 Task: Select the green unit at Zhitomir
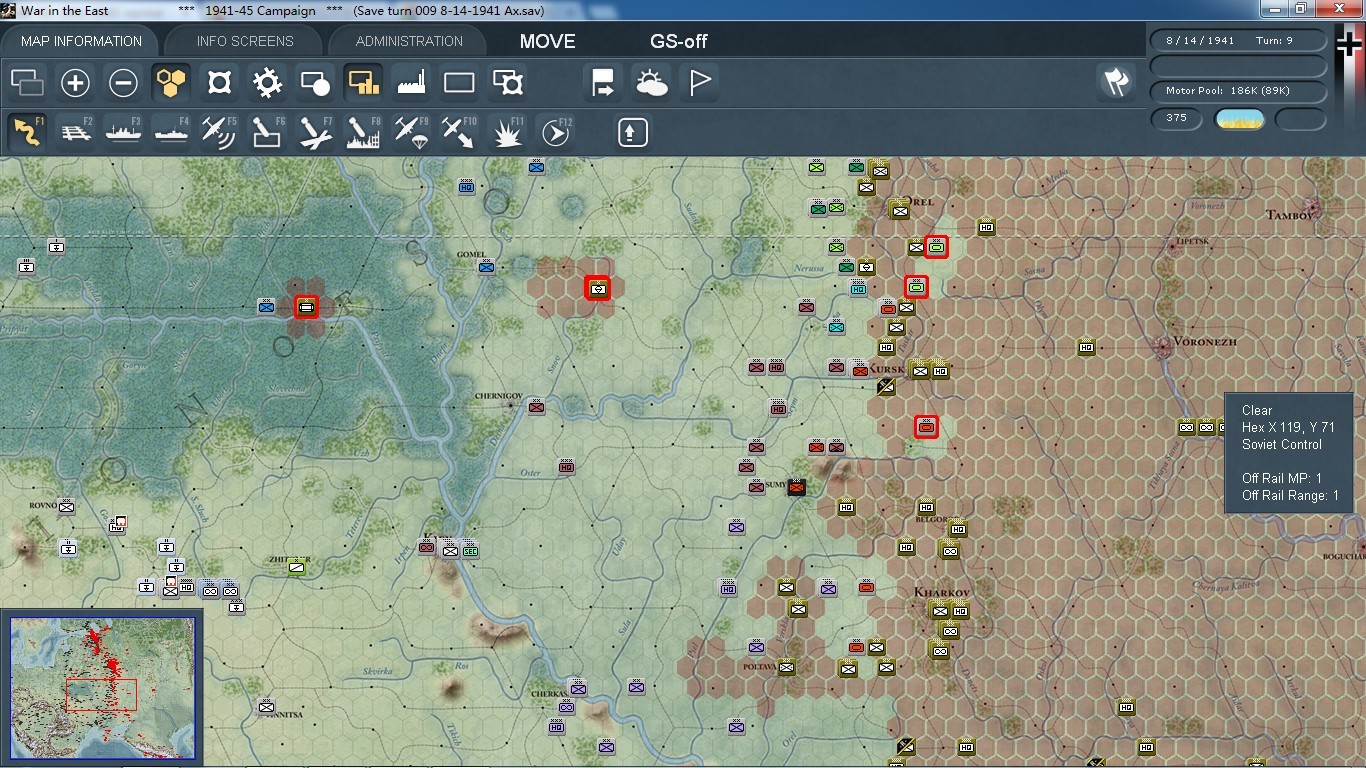pos(297,567)
